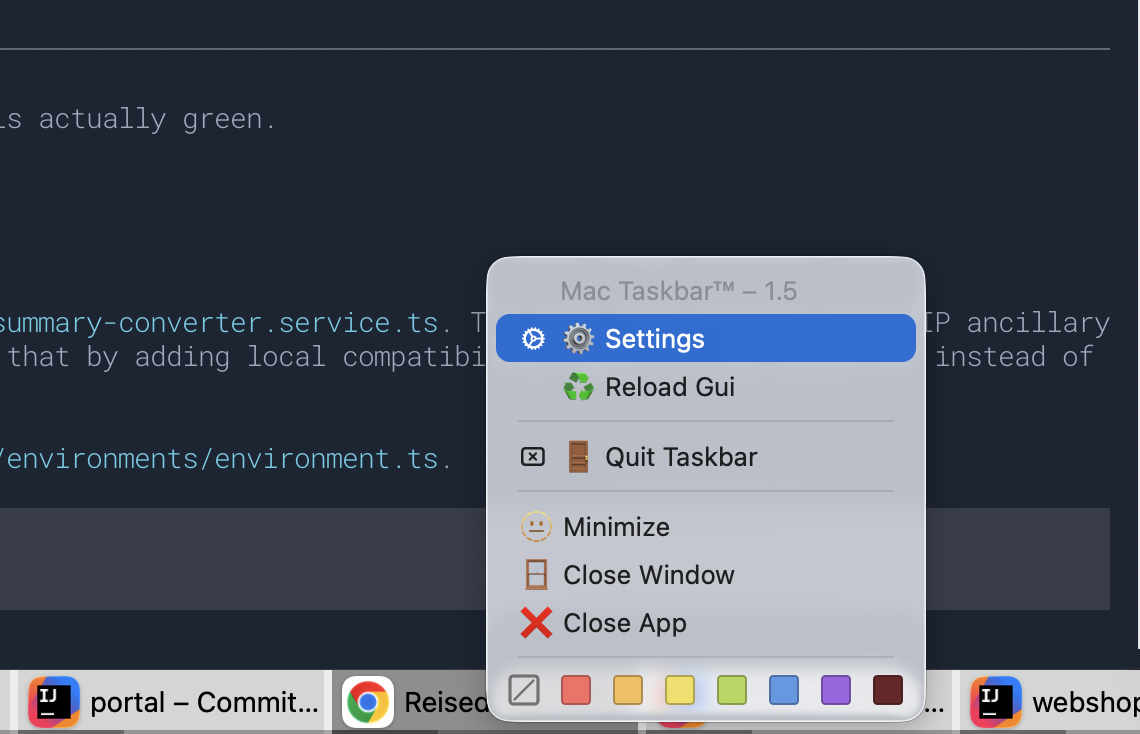Select Close Window menu entry
1140x734 pixels.
(705, 575)
